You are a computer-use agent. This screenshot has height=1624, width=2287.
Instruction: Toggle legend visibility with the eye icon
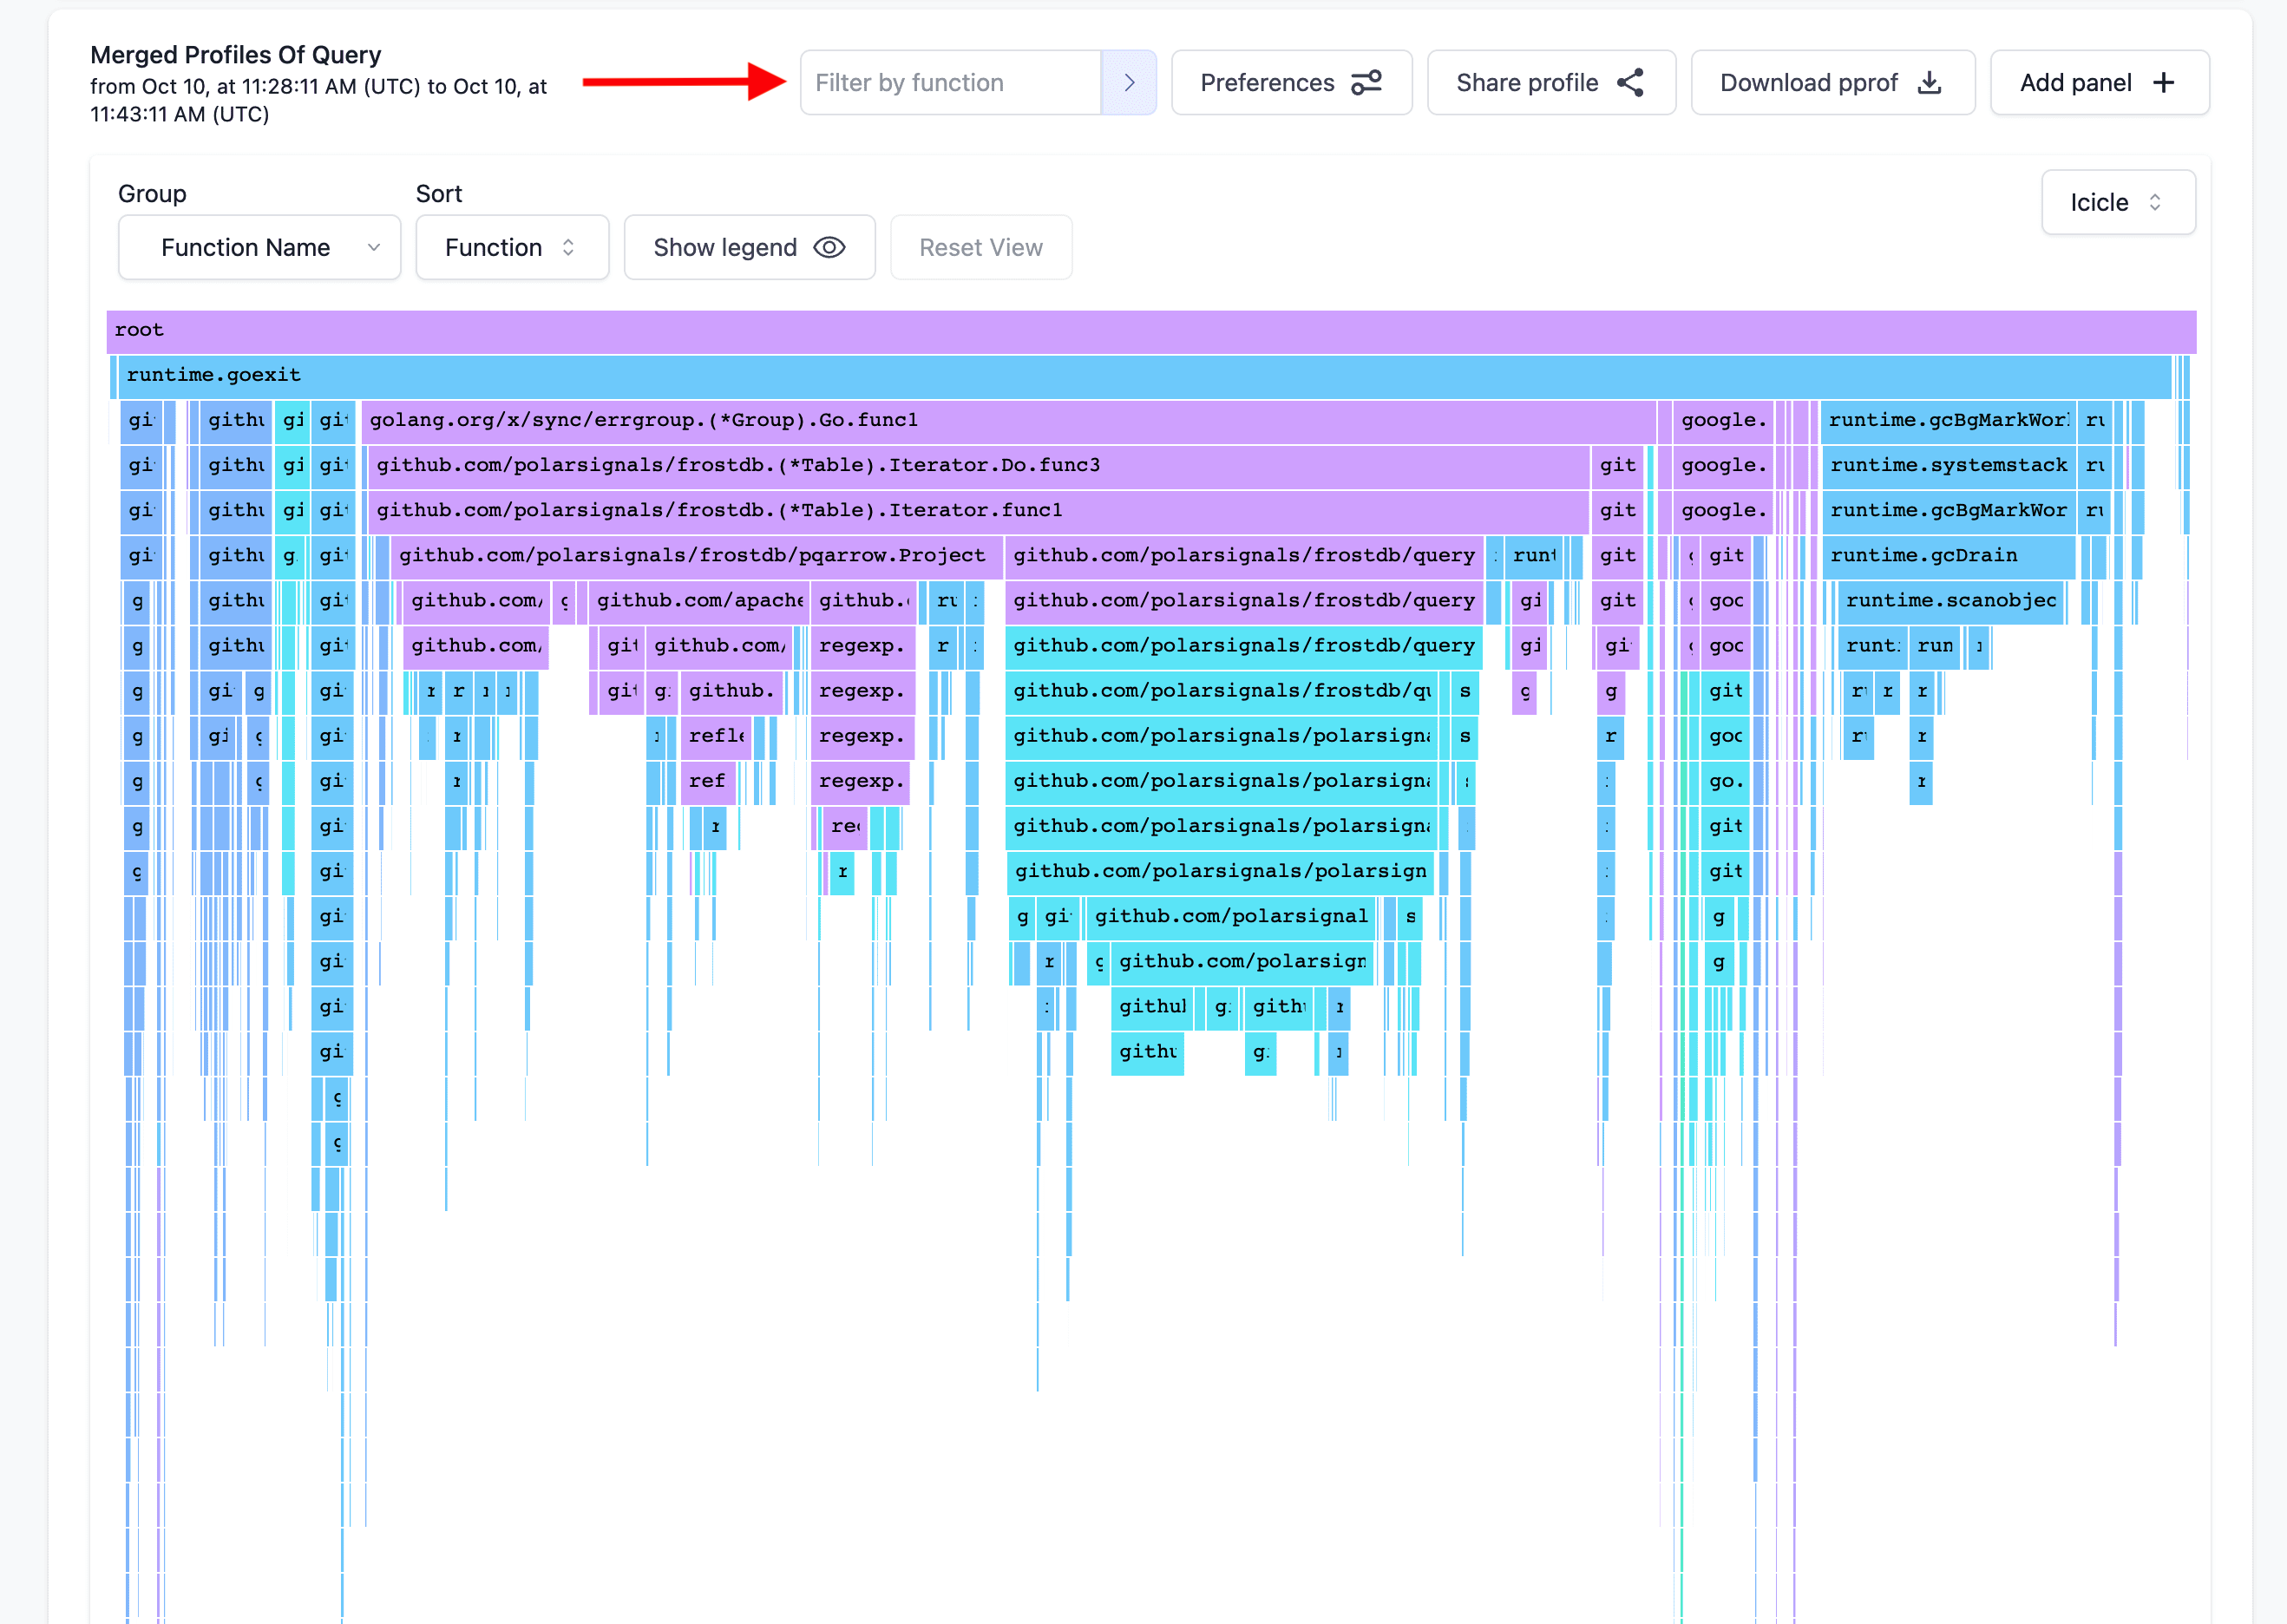coord(829,248)
